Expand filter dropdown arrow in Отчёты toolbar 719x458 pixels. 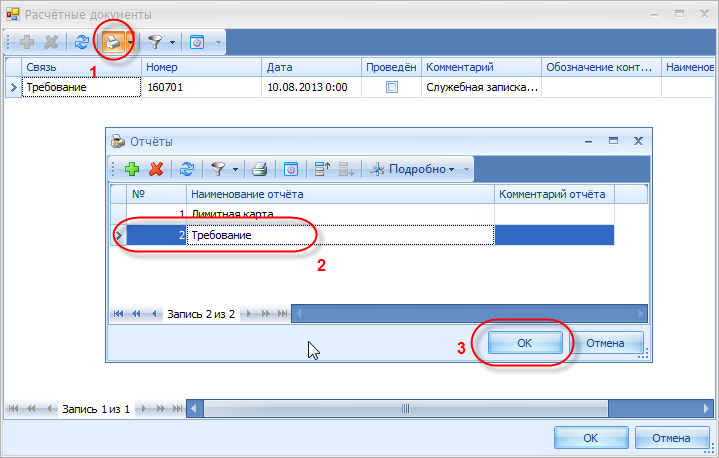tap(235, 169)
